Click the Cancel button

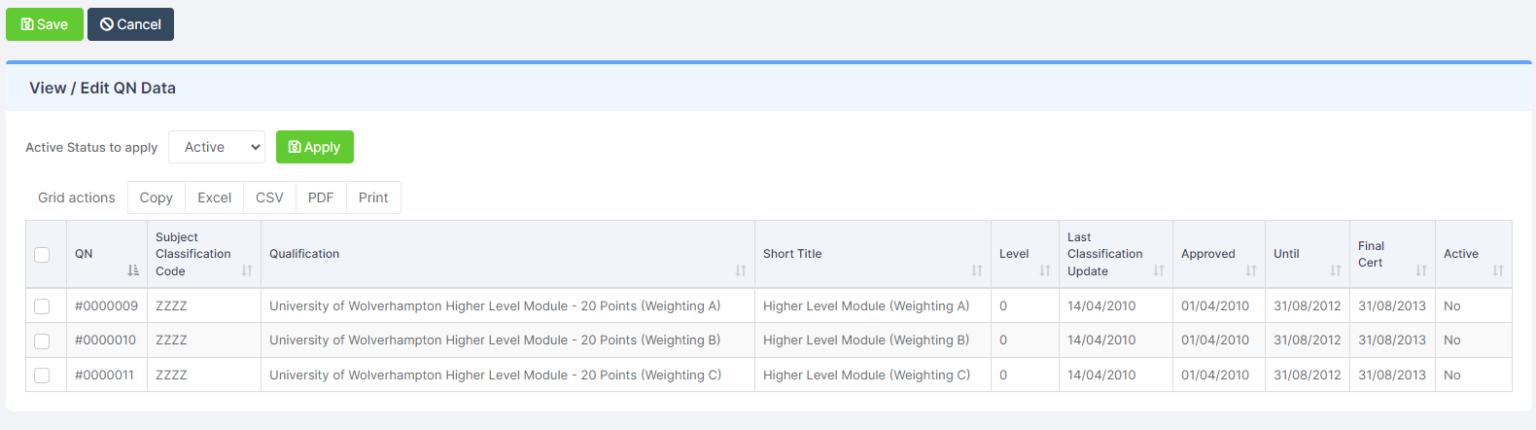[131, 25]
